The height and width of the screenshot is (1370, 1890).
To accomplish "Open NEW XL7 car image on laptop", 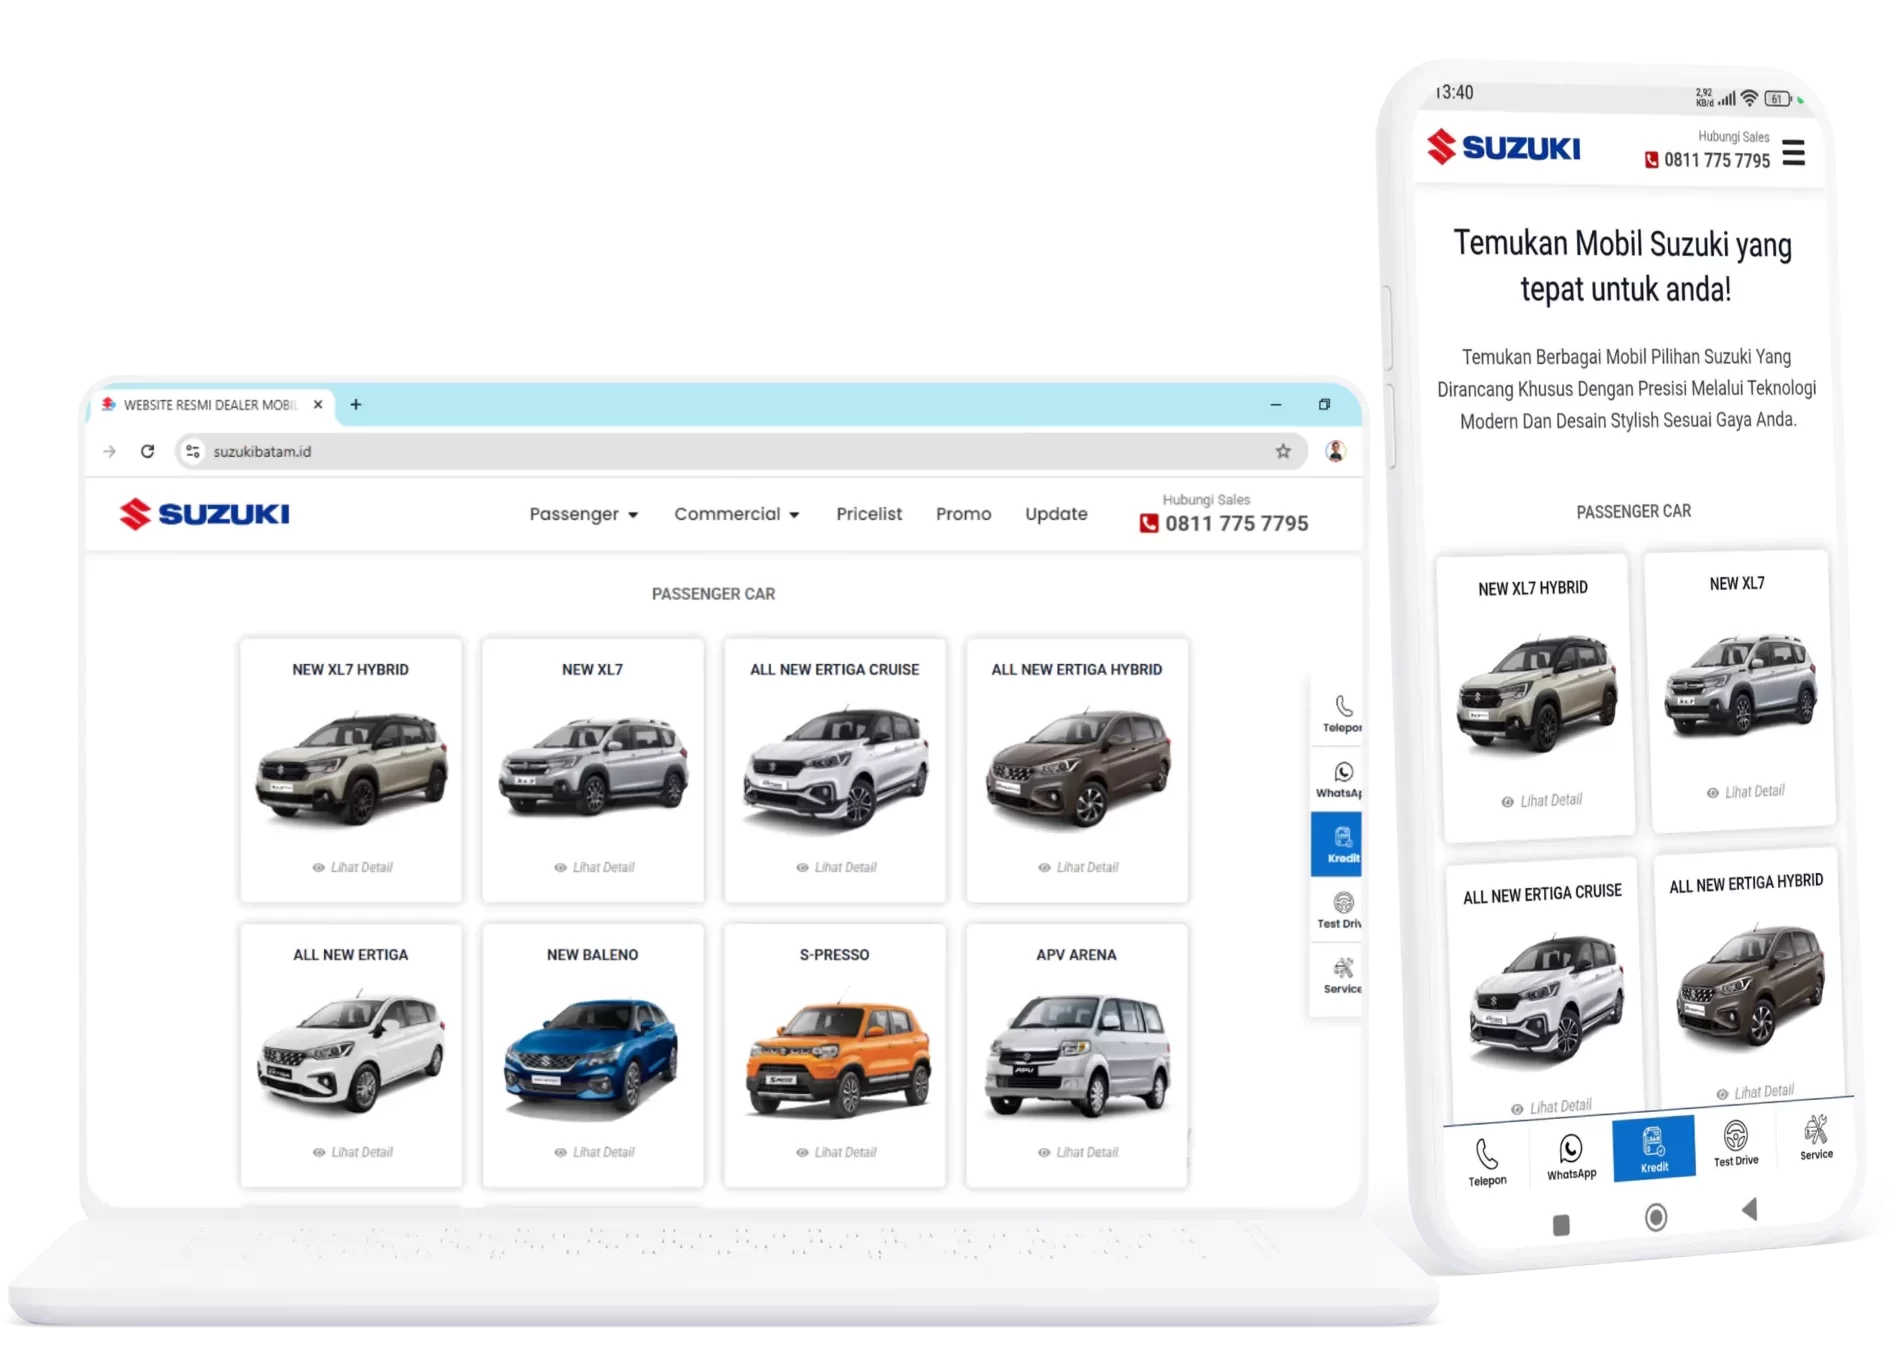I will pyautogui.click(x=593, y=767).
